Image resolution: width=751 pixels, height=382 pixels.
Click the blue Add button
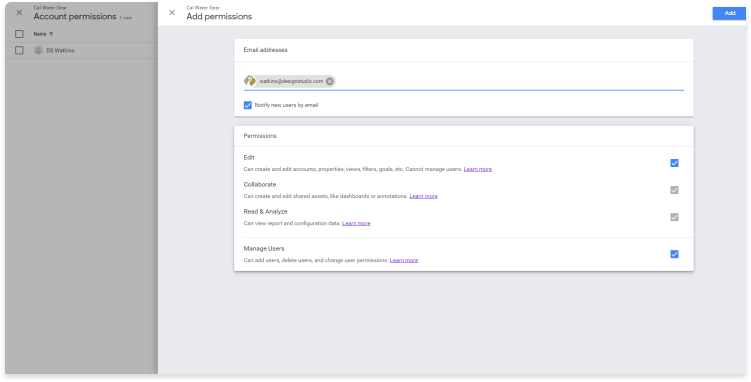729,13
